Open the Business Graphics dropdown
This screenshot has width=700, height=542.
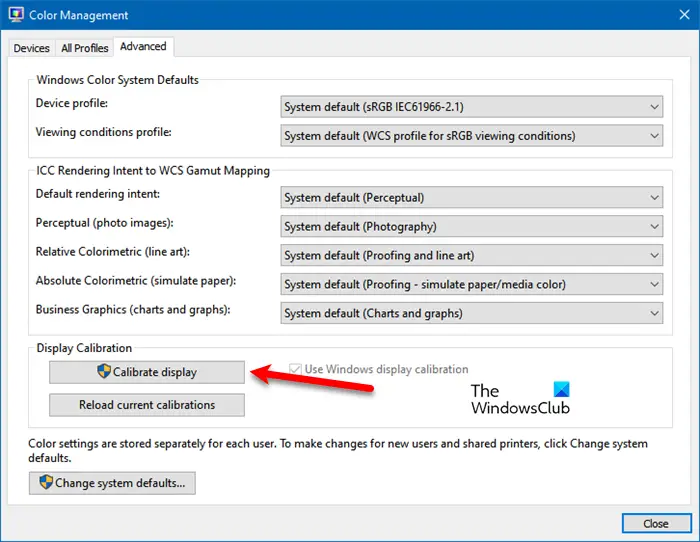(471, 313)
